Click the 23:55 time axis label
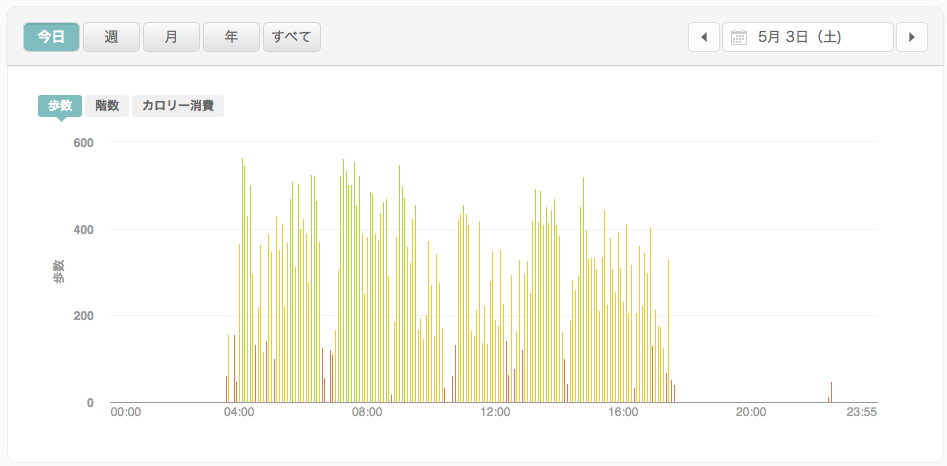Image resolution: width=947 pixels, height=466 pixels. tap(862, 412)
